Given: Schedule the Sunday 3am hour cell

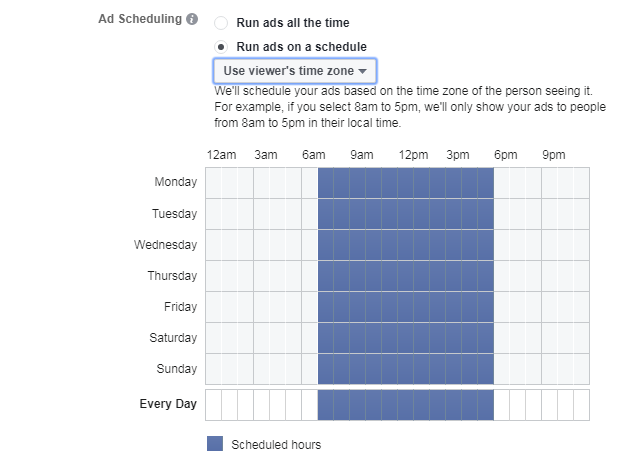Looking at the screenshot, I should 261,368.
